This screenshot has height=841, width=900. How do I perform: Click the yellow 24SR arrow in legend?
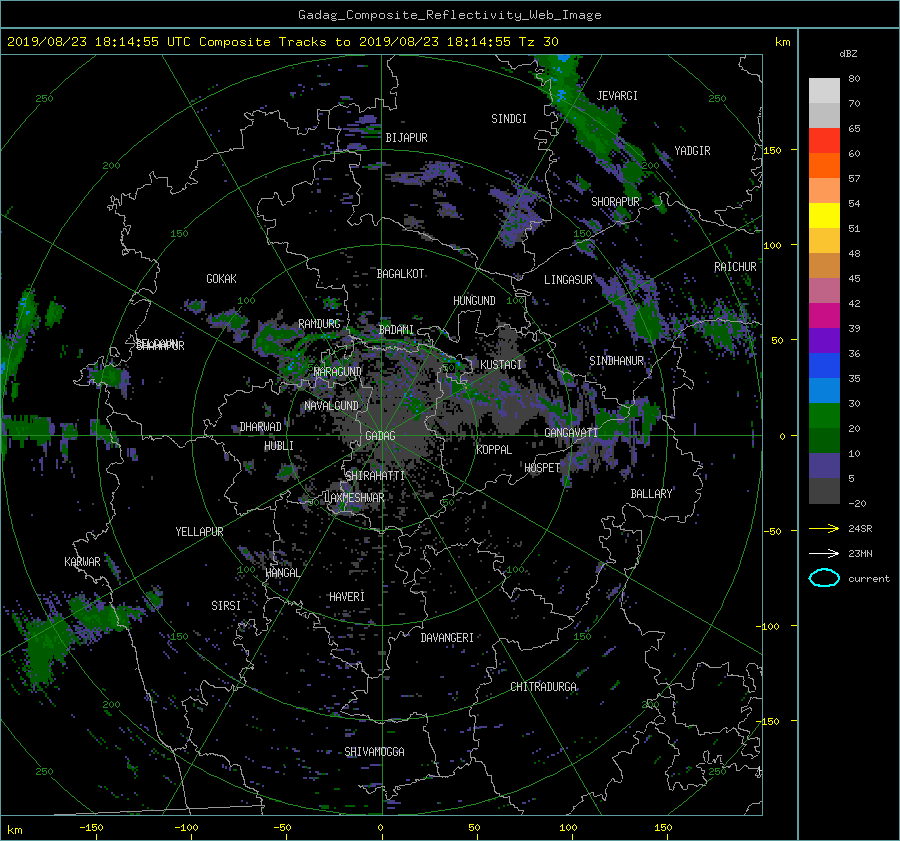tap(824, 528)
